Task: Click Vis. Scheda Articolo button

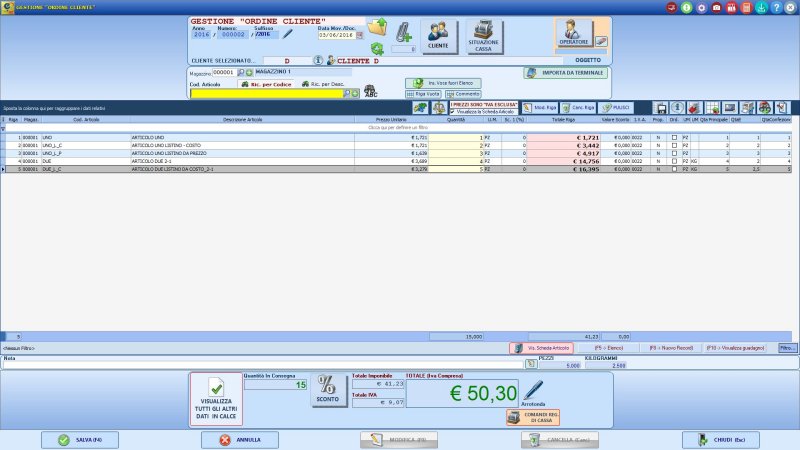Action: tap(541, 348)
